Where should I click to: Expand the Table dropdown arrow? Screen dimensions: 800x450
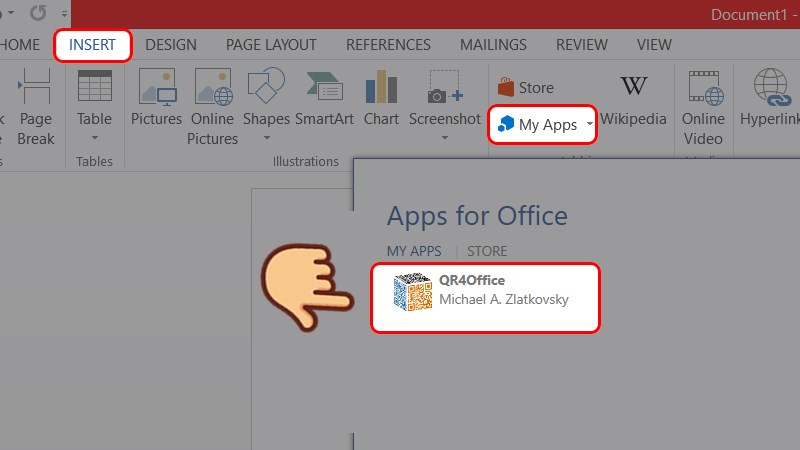tap(94, 138)
